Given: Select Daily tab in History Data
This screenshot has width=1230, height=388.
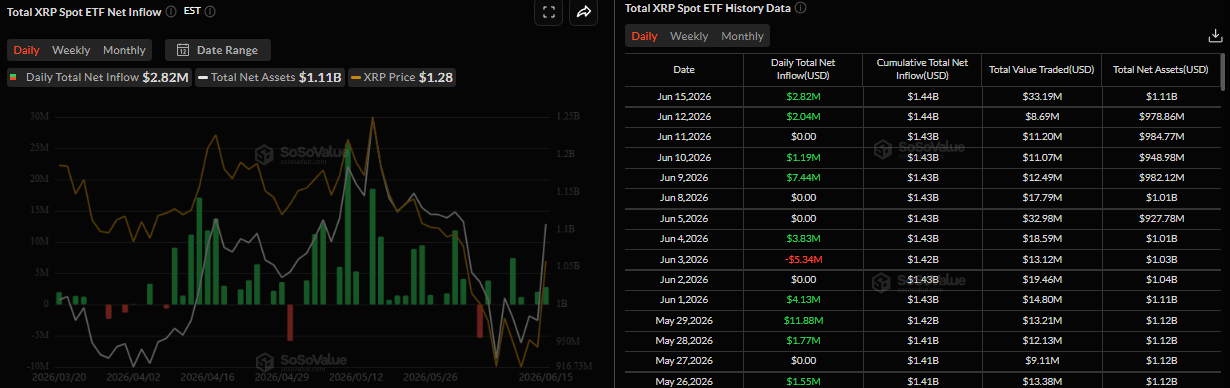Looking at the screenshot, I should [644, 36].
